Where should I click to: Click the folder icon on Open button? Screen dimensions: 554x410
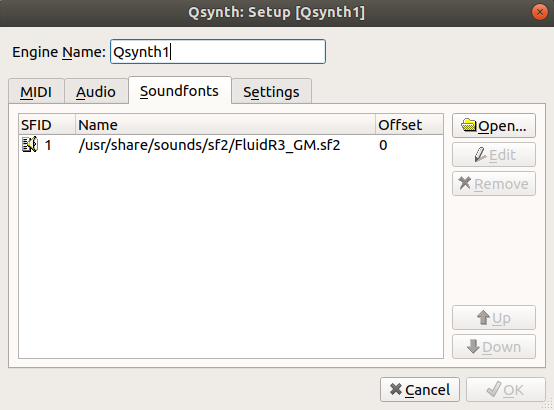click(x=469, y=125)
